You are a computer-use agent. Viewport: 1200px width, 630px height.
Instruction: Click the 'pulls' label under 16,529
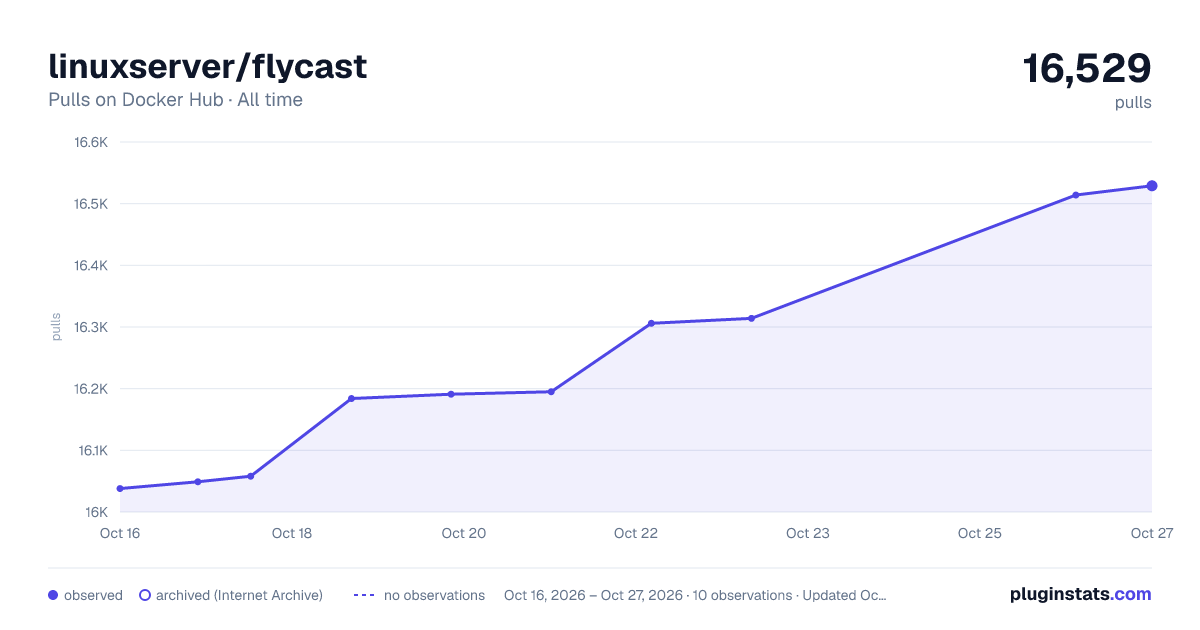(1133, 102)
